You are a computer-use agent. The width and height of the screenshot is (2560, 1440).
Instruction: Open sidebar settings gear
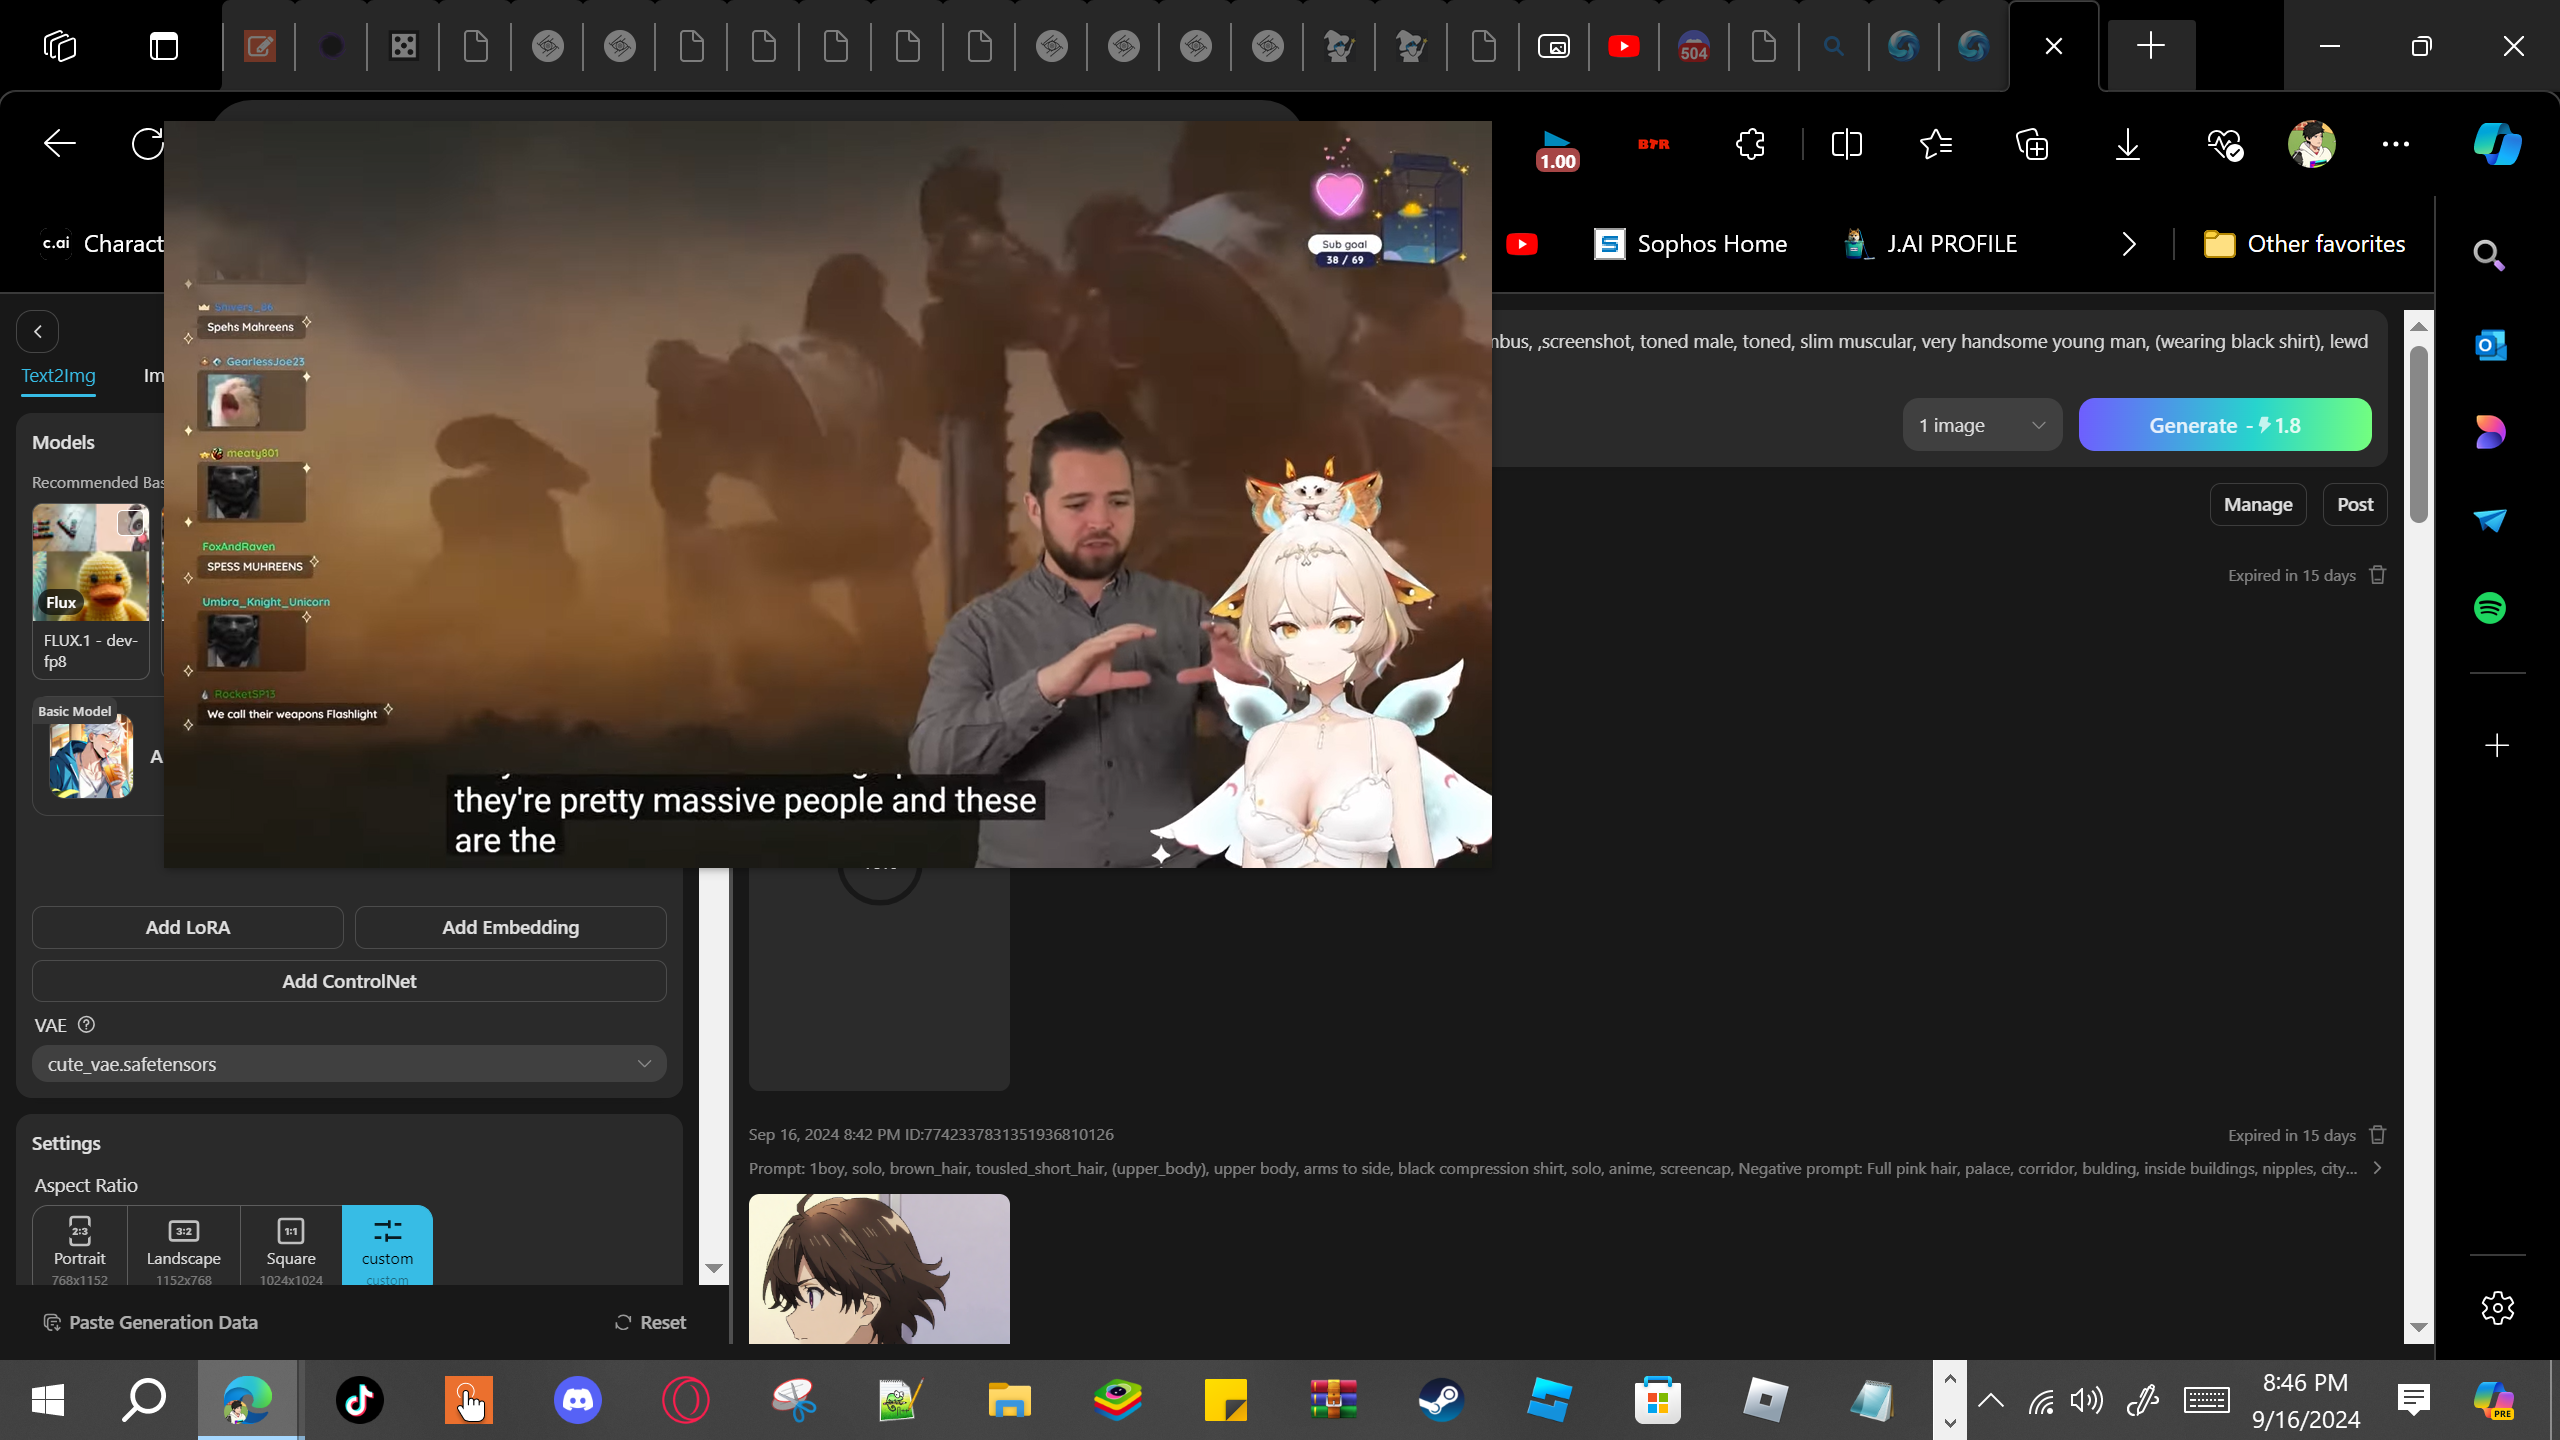click(2497, 1308)
